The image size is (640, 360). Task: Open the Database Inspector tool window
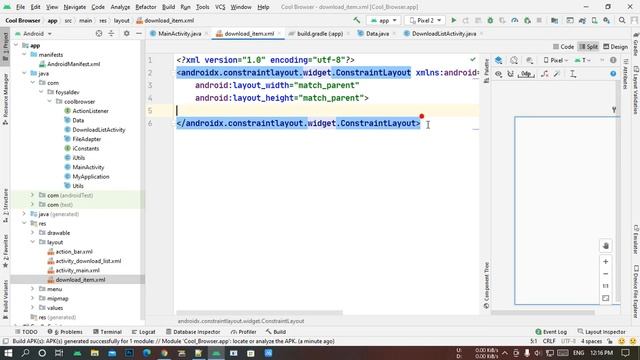pos(193,332)
